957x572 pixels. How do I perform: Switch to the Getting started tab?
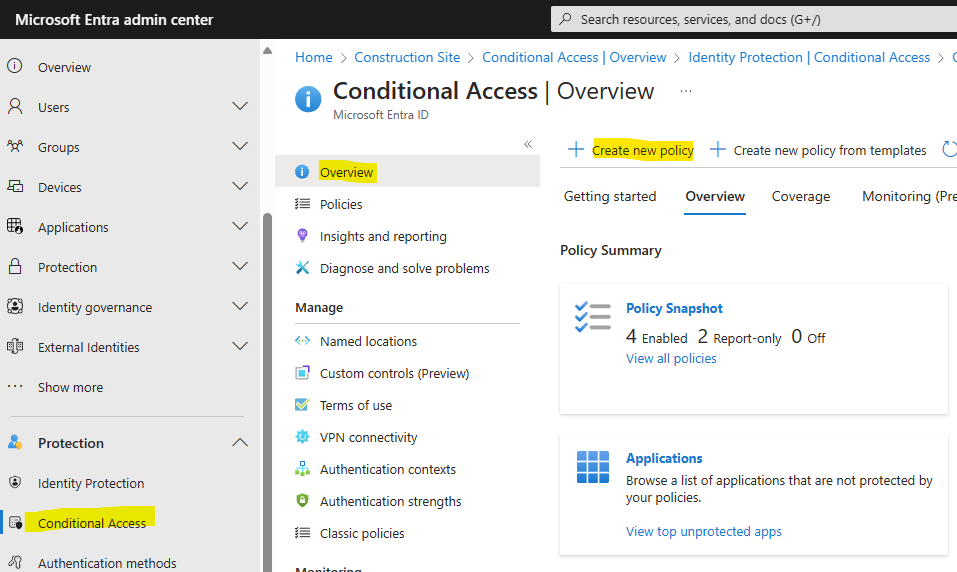tap(610, 196)
